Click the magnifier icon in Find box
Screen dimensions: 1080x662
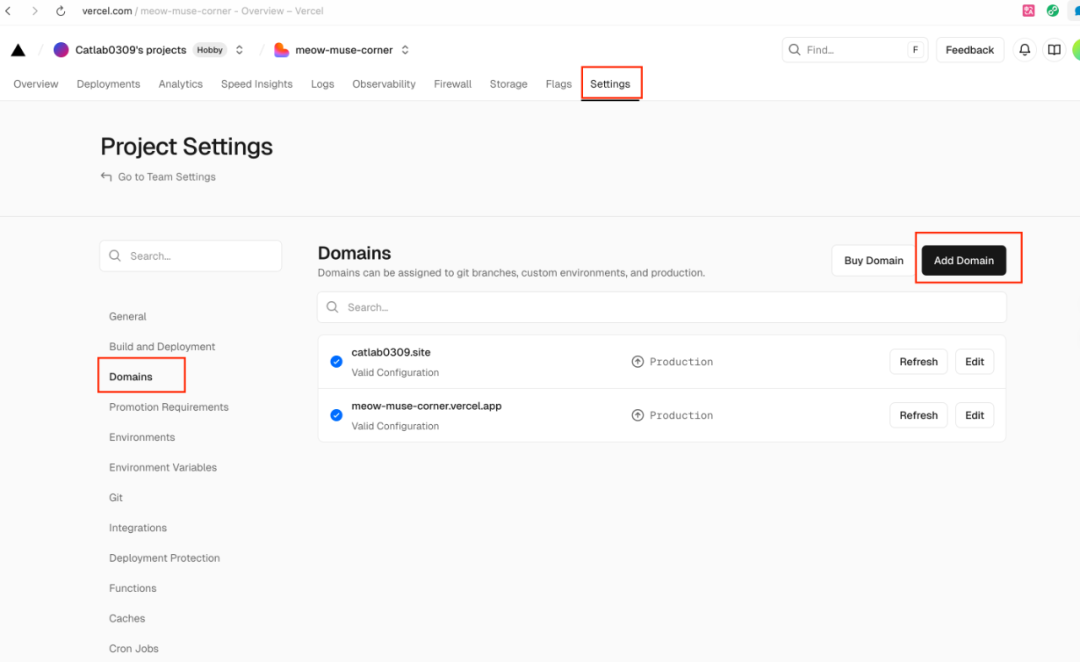coord(794,50)
